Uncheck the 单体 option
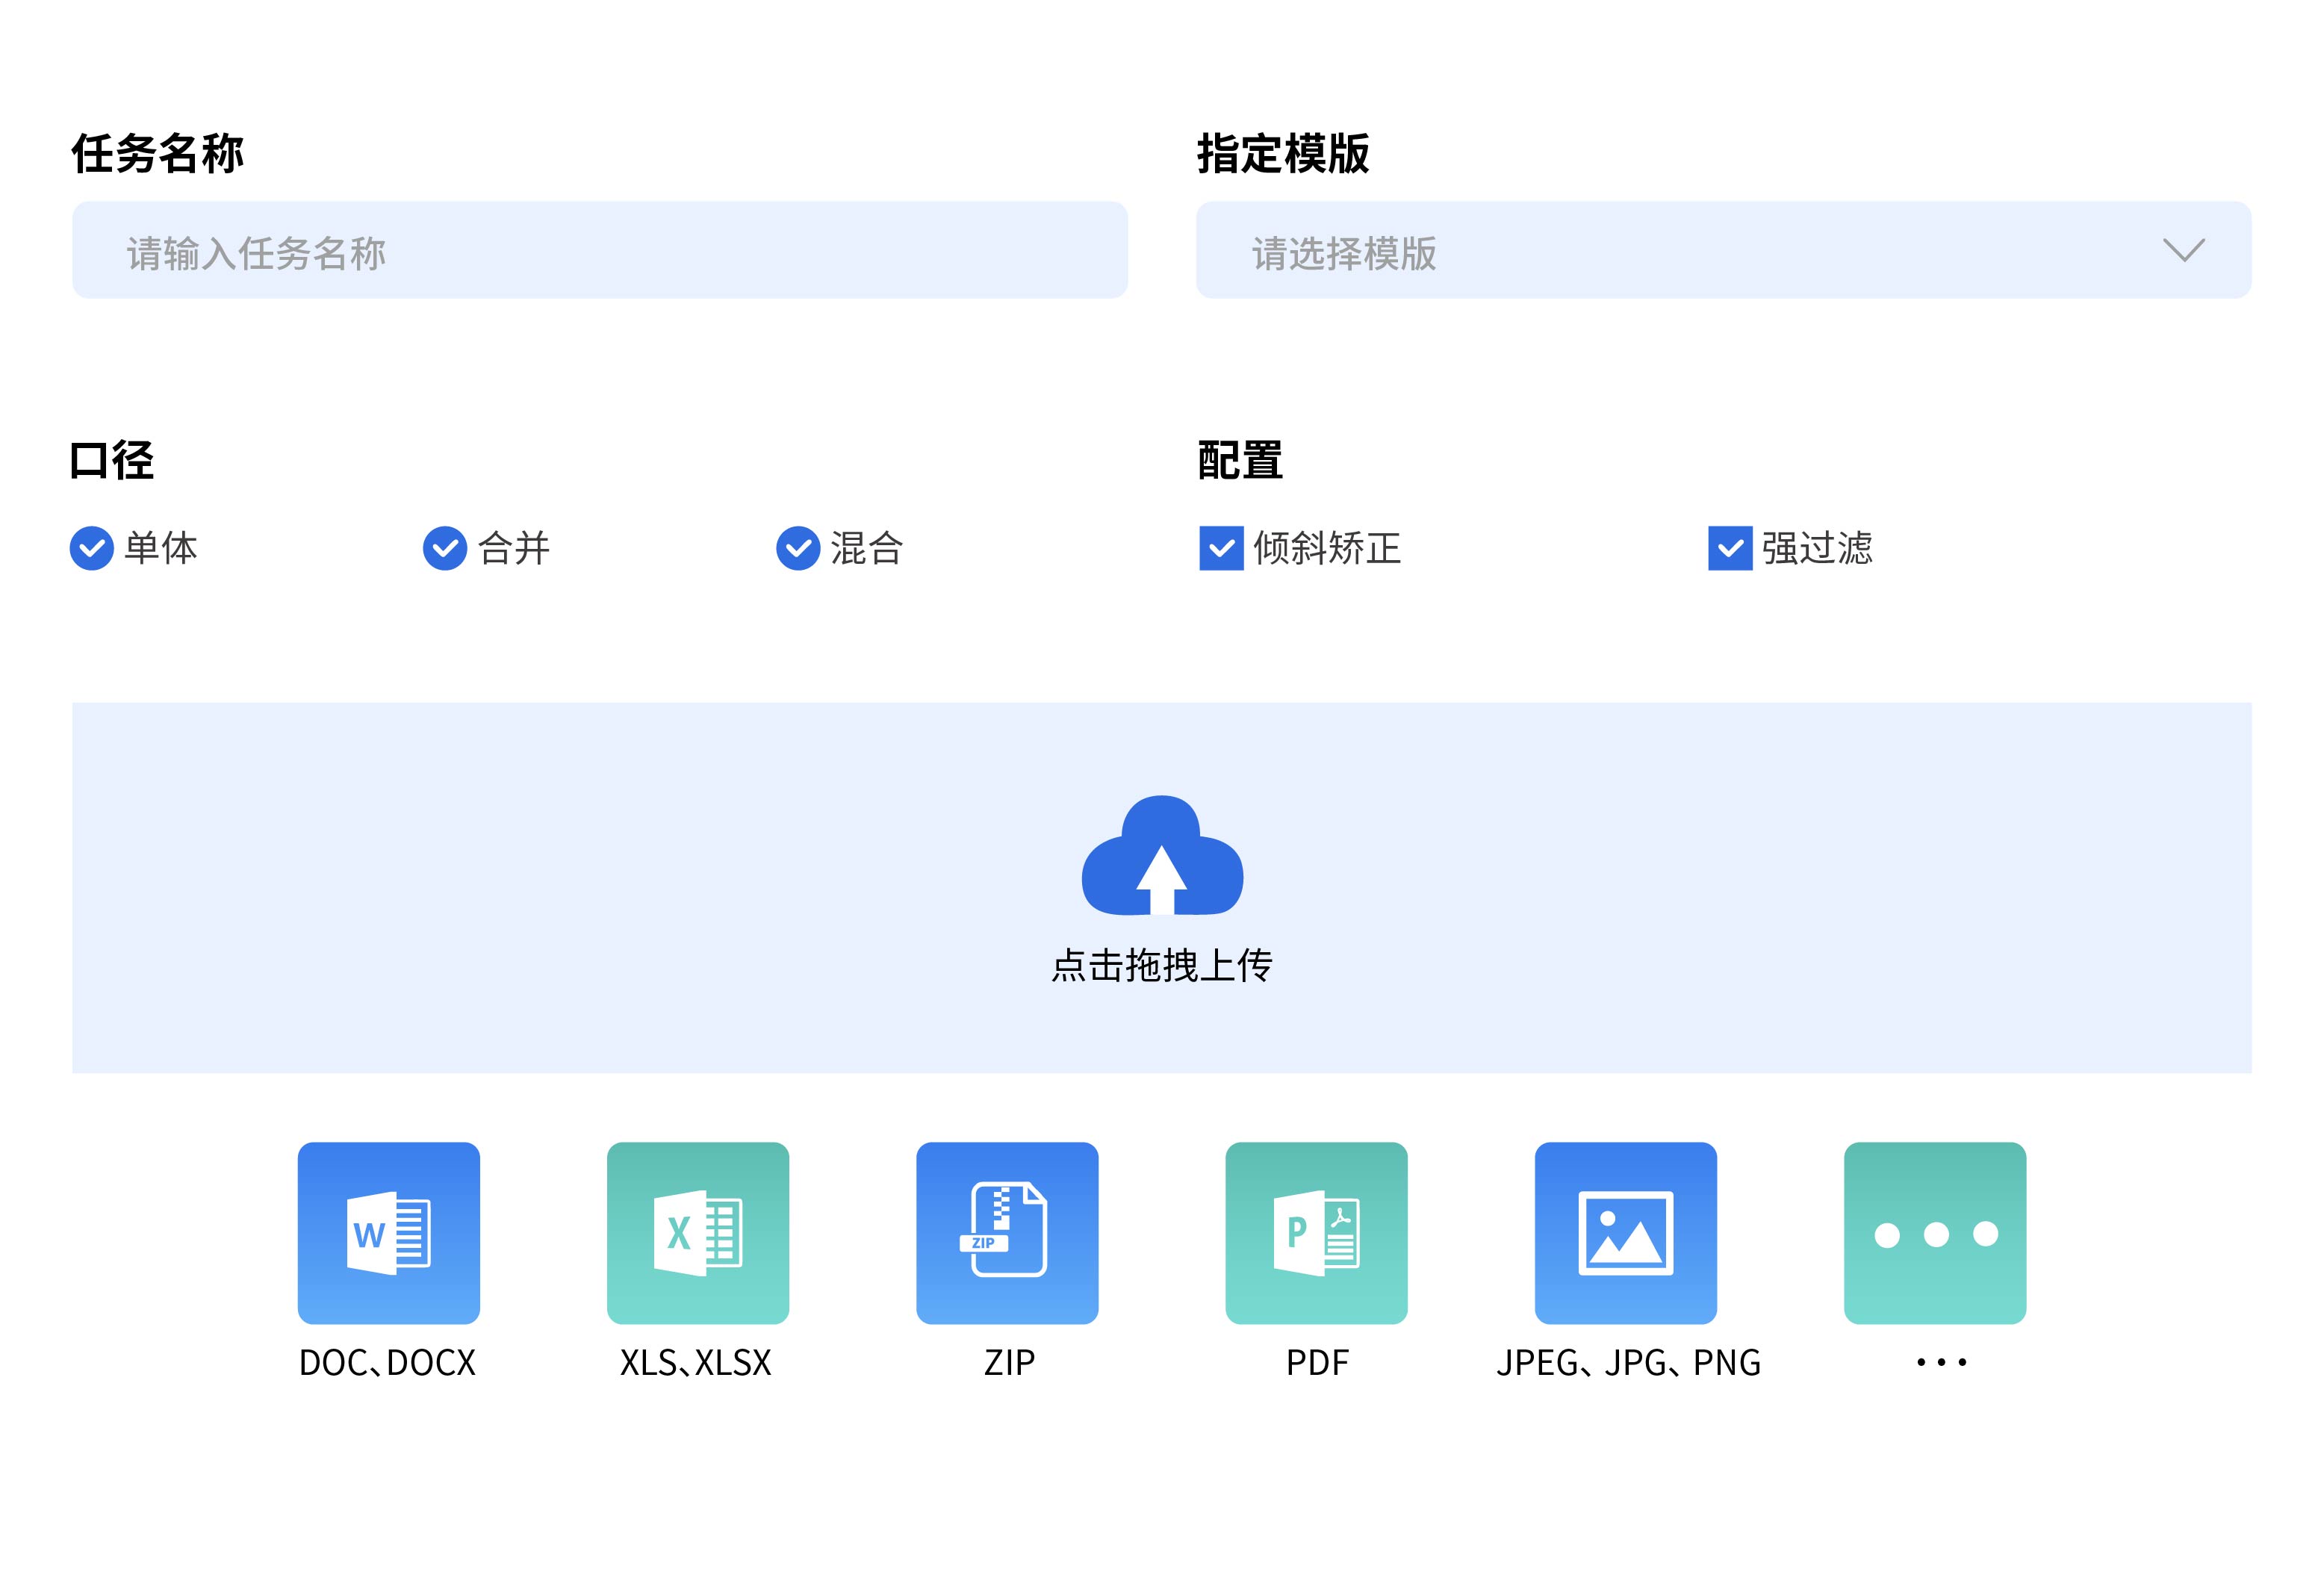 (92, 548)
